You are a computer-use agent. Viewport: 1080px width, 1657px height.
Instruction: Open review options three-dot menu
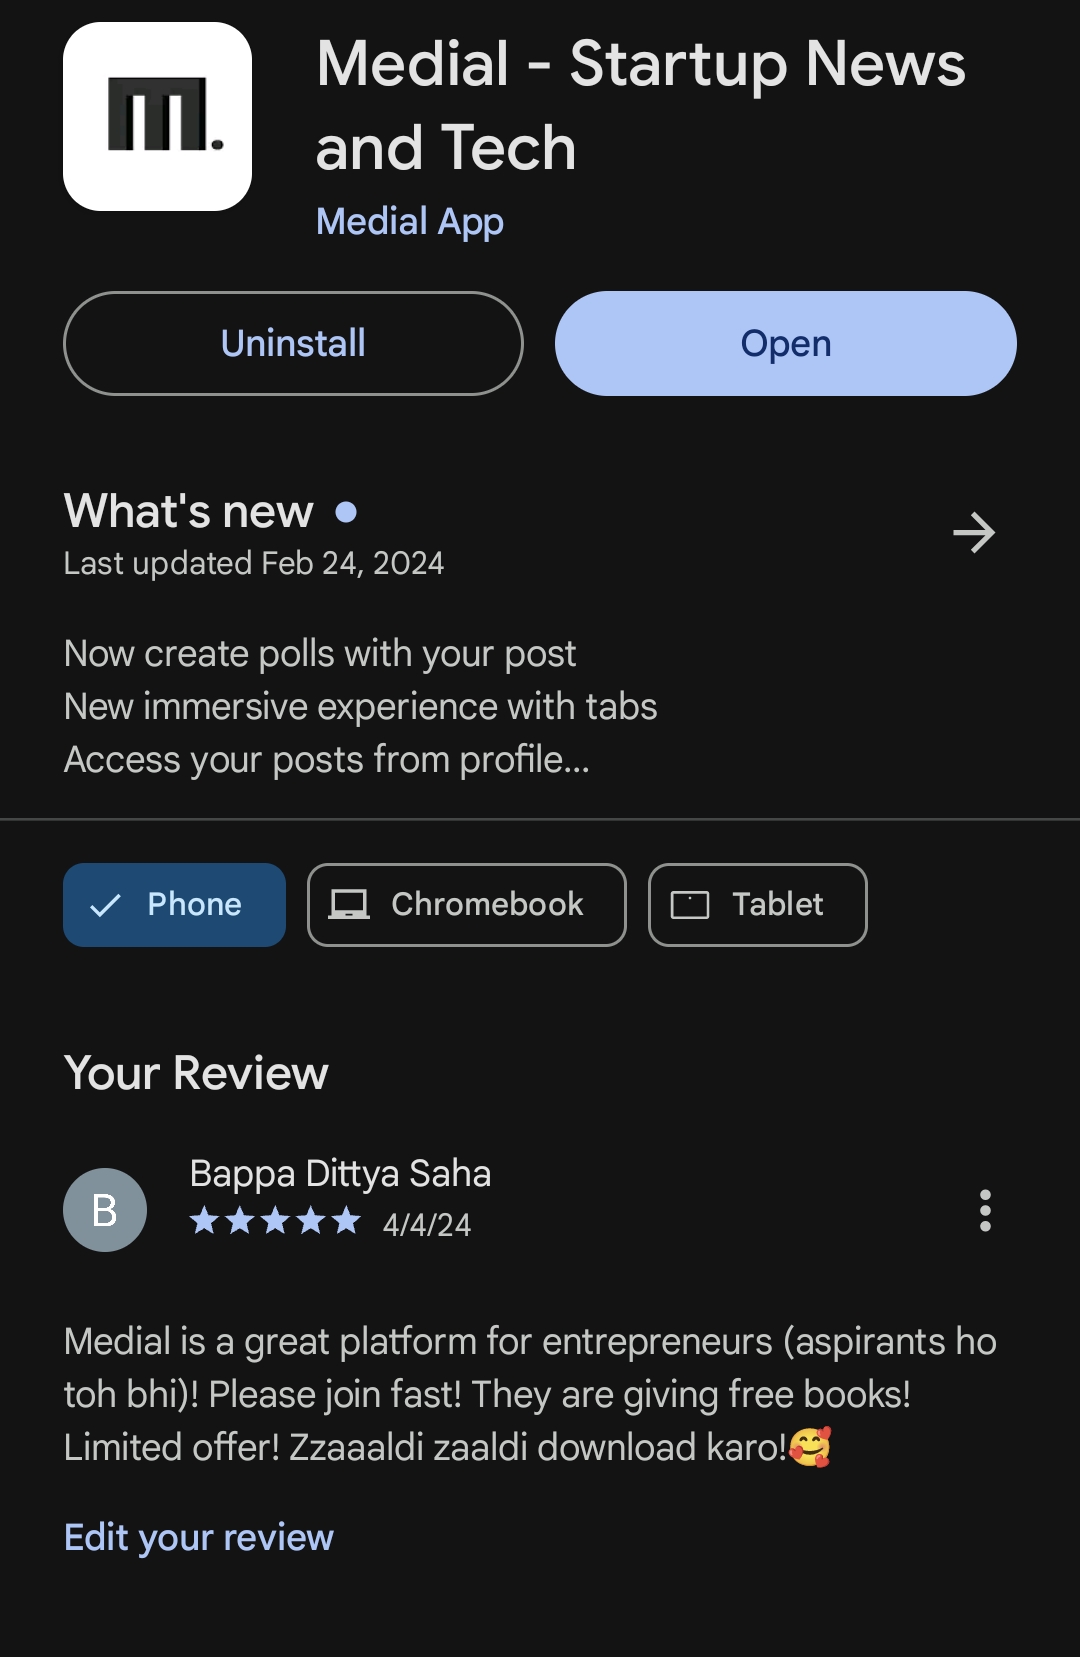coord(985,1210)
